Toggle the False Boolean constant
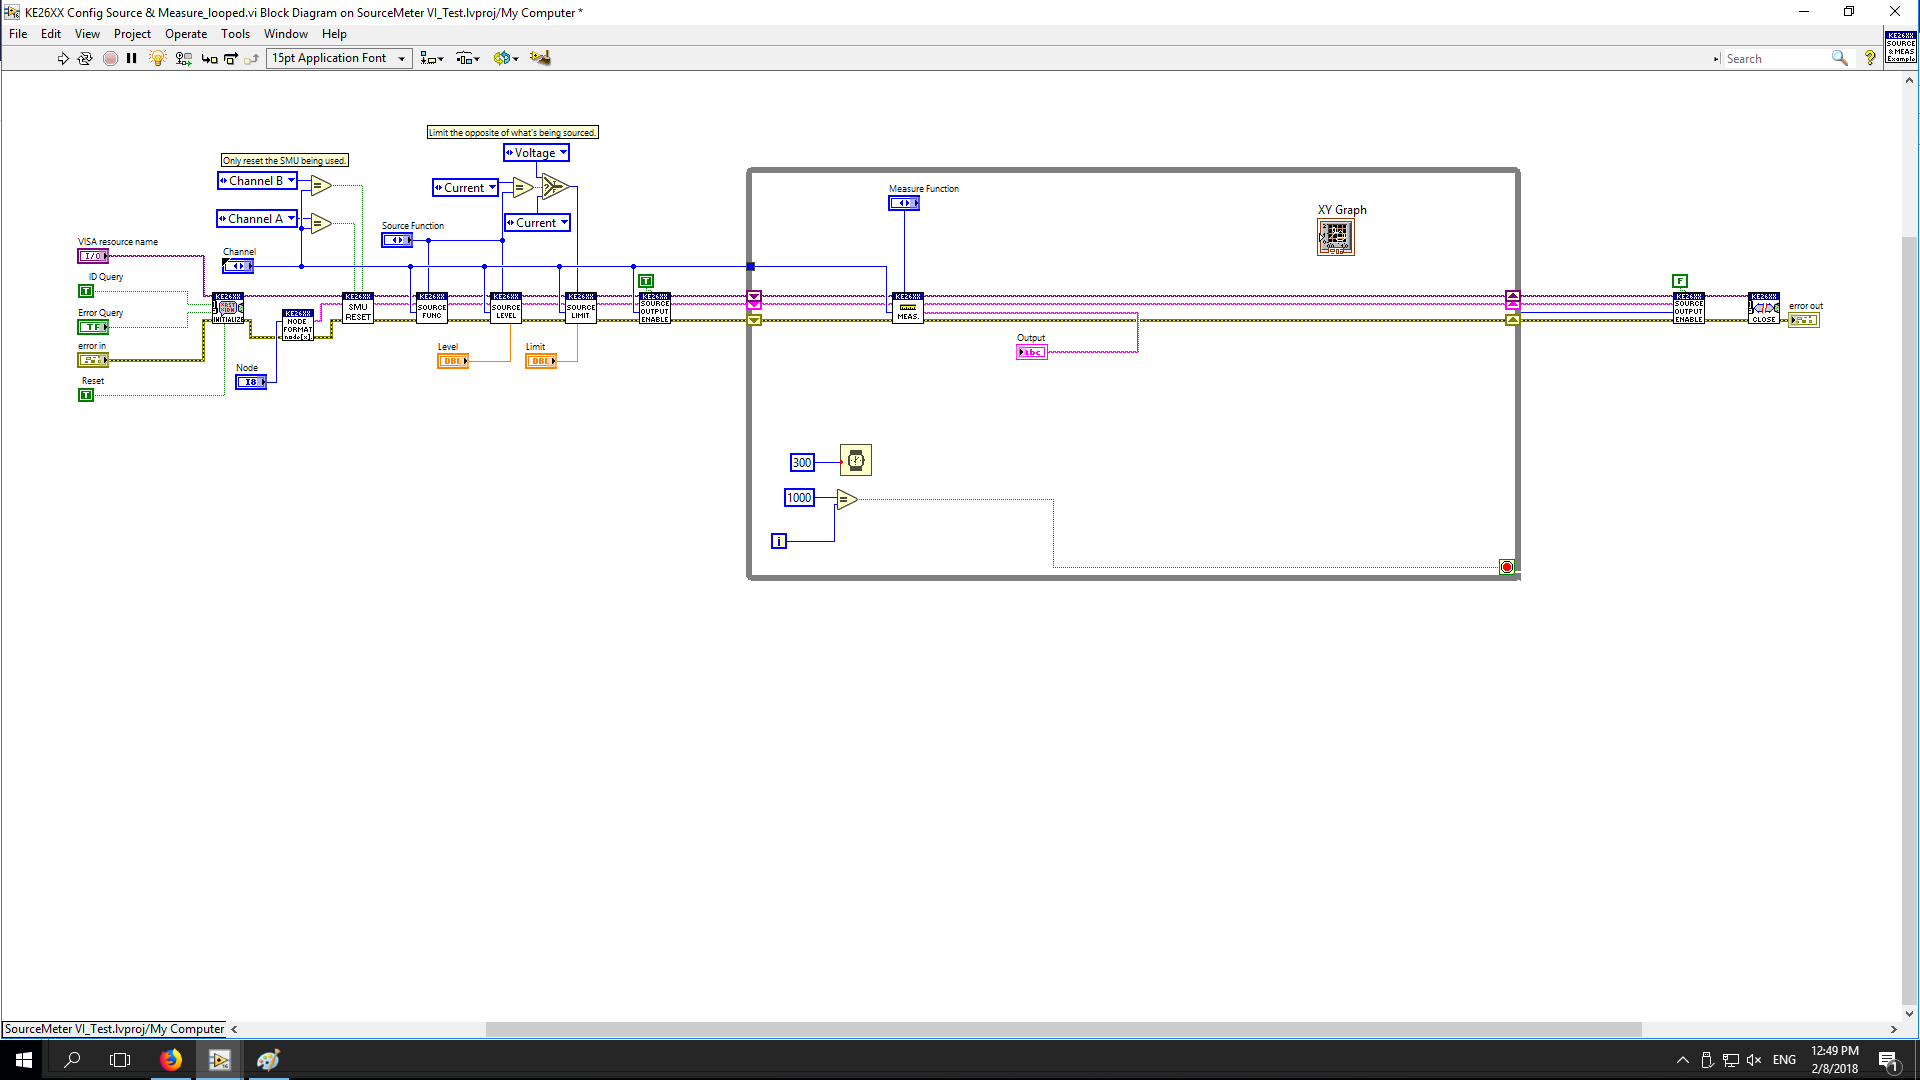Image resolution: width=1920 pixels, height=1080 pixels. (x=1680, y=281)
